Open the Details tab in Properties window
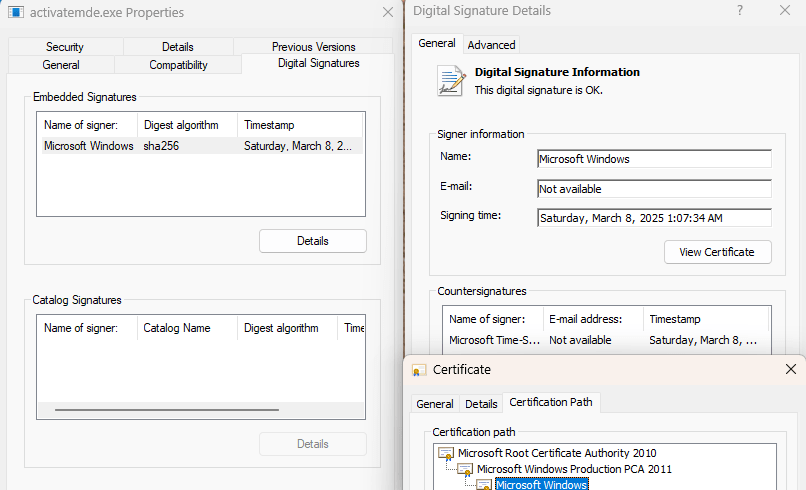The image size is (806, 490). coord(178,47)
